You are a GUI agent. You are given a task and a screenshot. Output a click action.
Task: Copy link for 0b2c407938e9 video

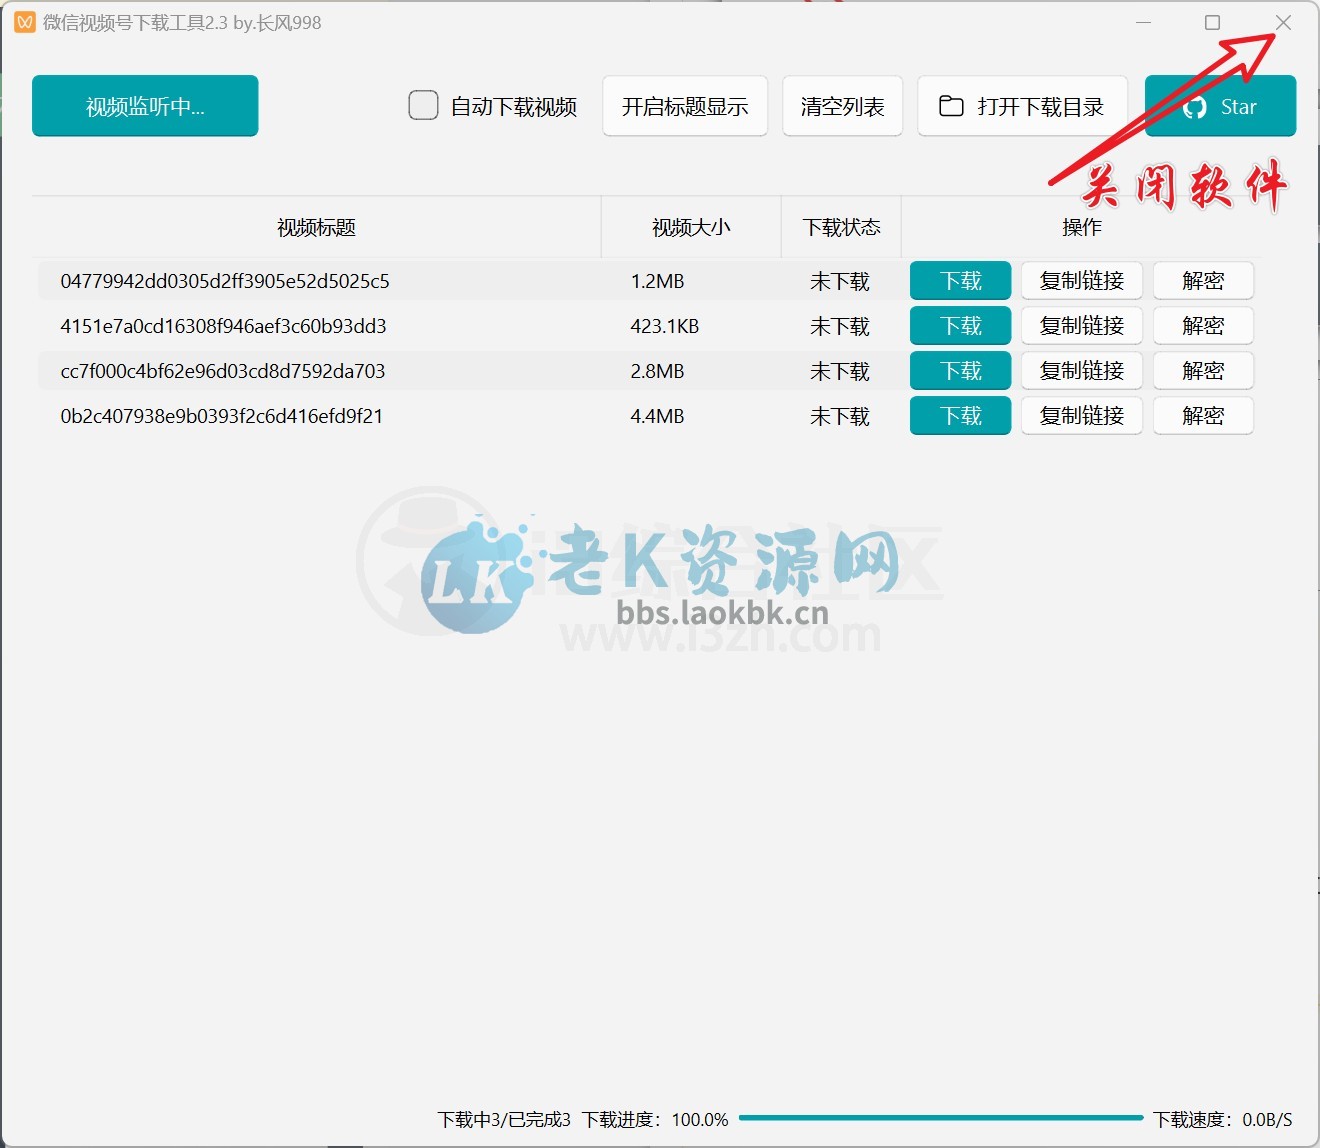(1082, 416)
